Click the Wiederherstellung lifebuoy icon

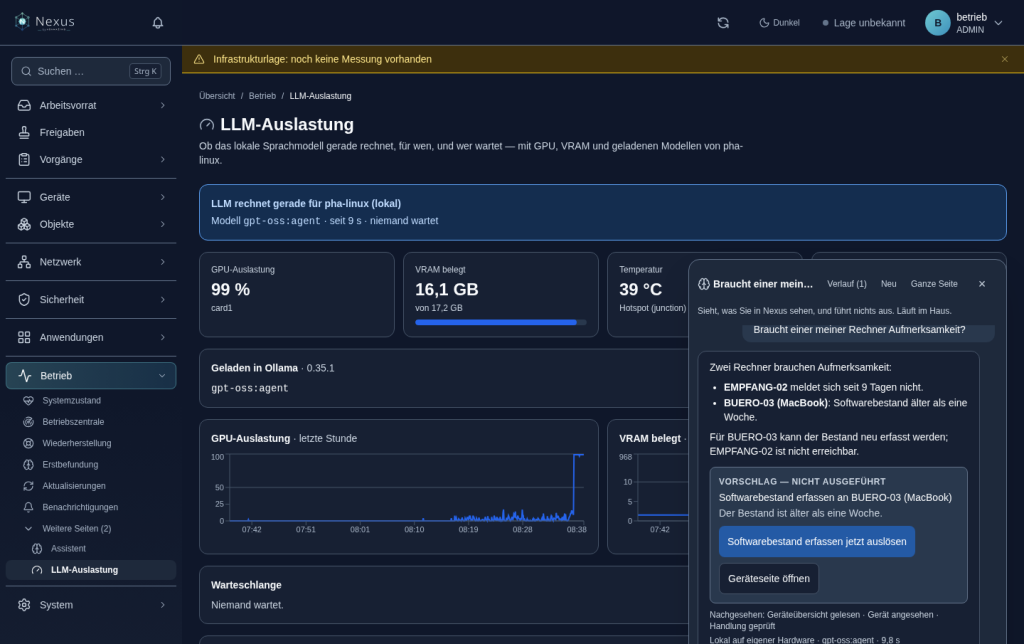tap(28, 443)
